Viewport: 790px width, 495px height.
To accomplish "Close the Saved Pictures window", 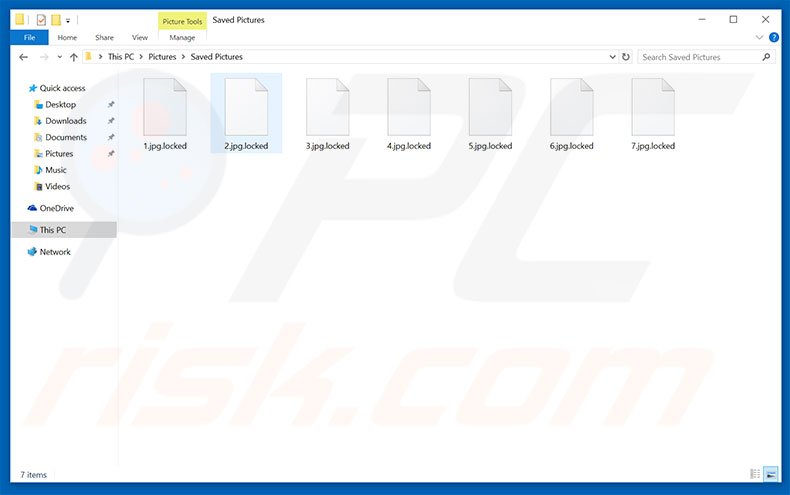I will [x=765, y=20].
